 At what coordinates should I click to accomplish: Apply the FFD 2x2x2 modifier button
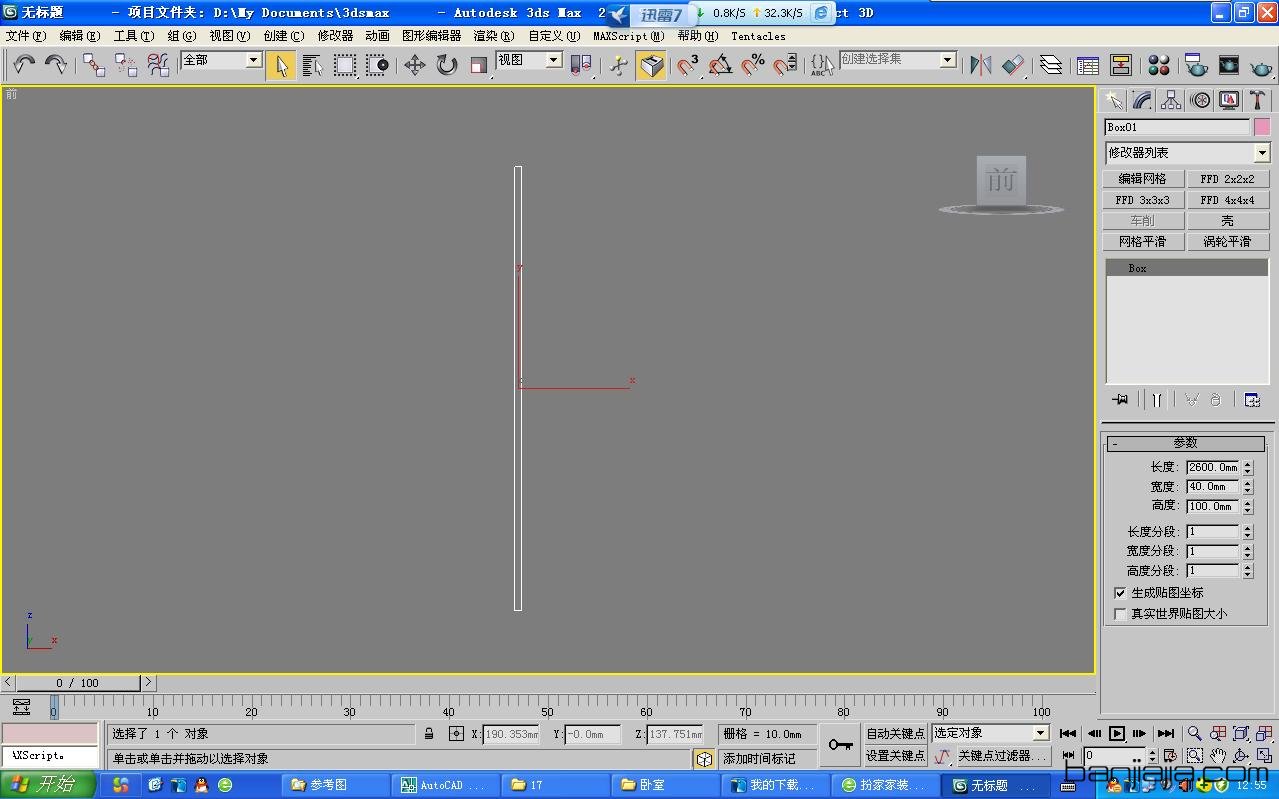click(1228, 179)
